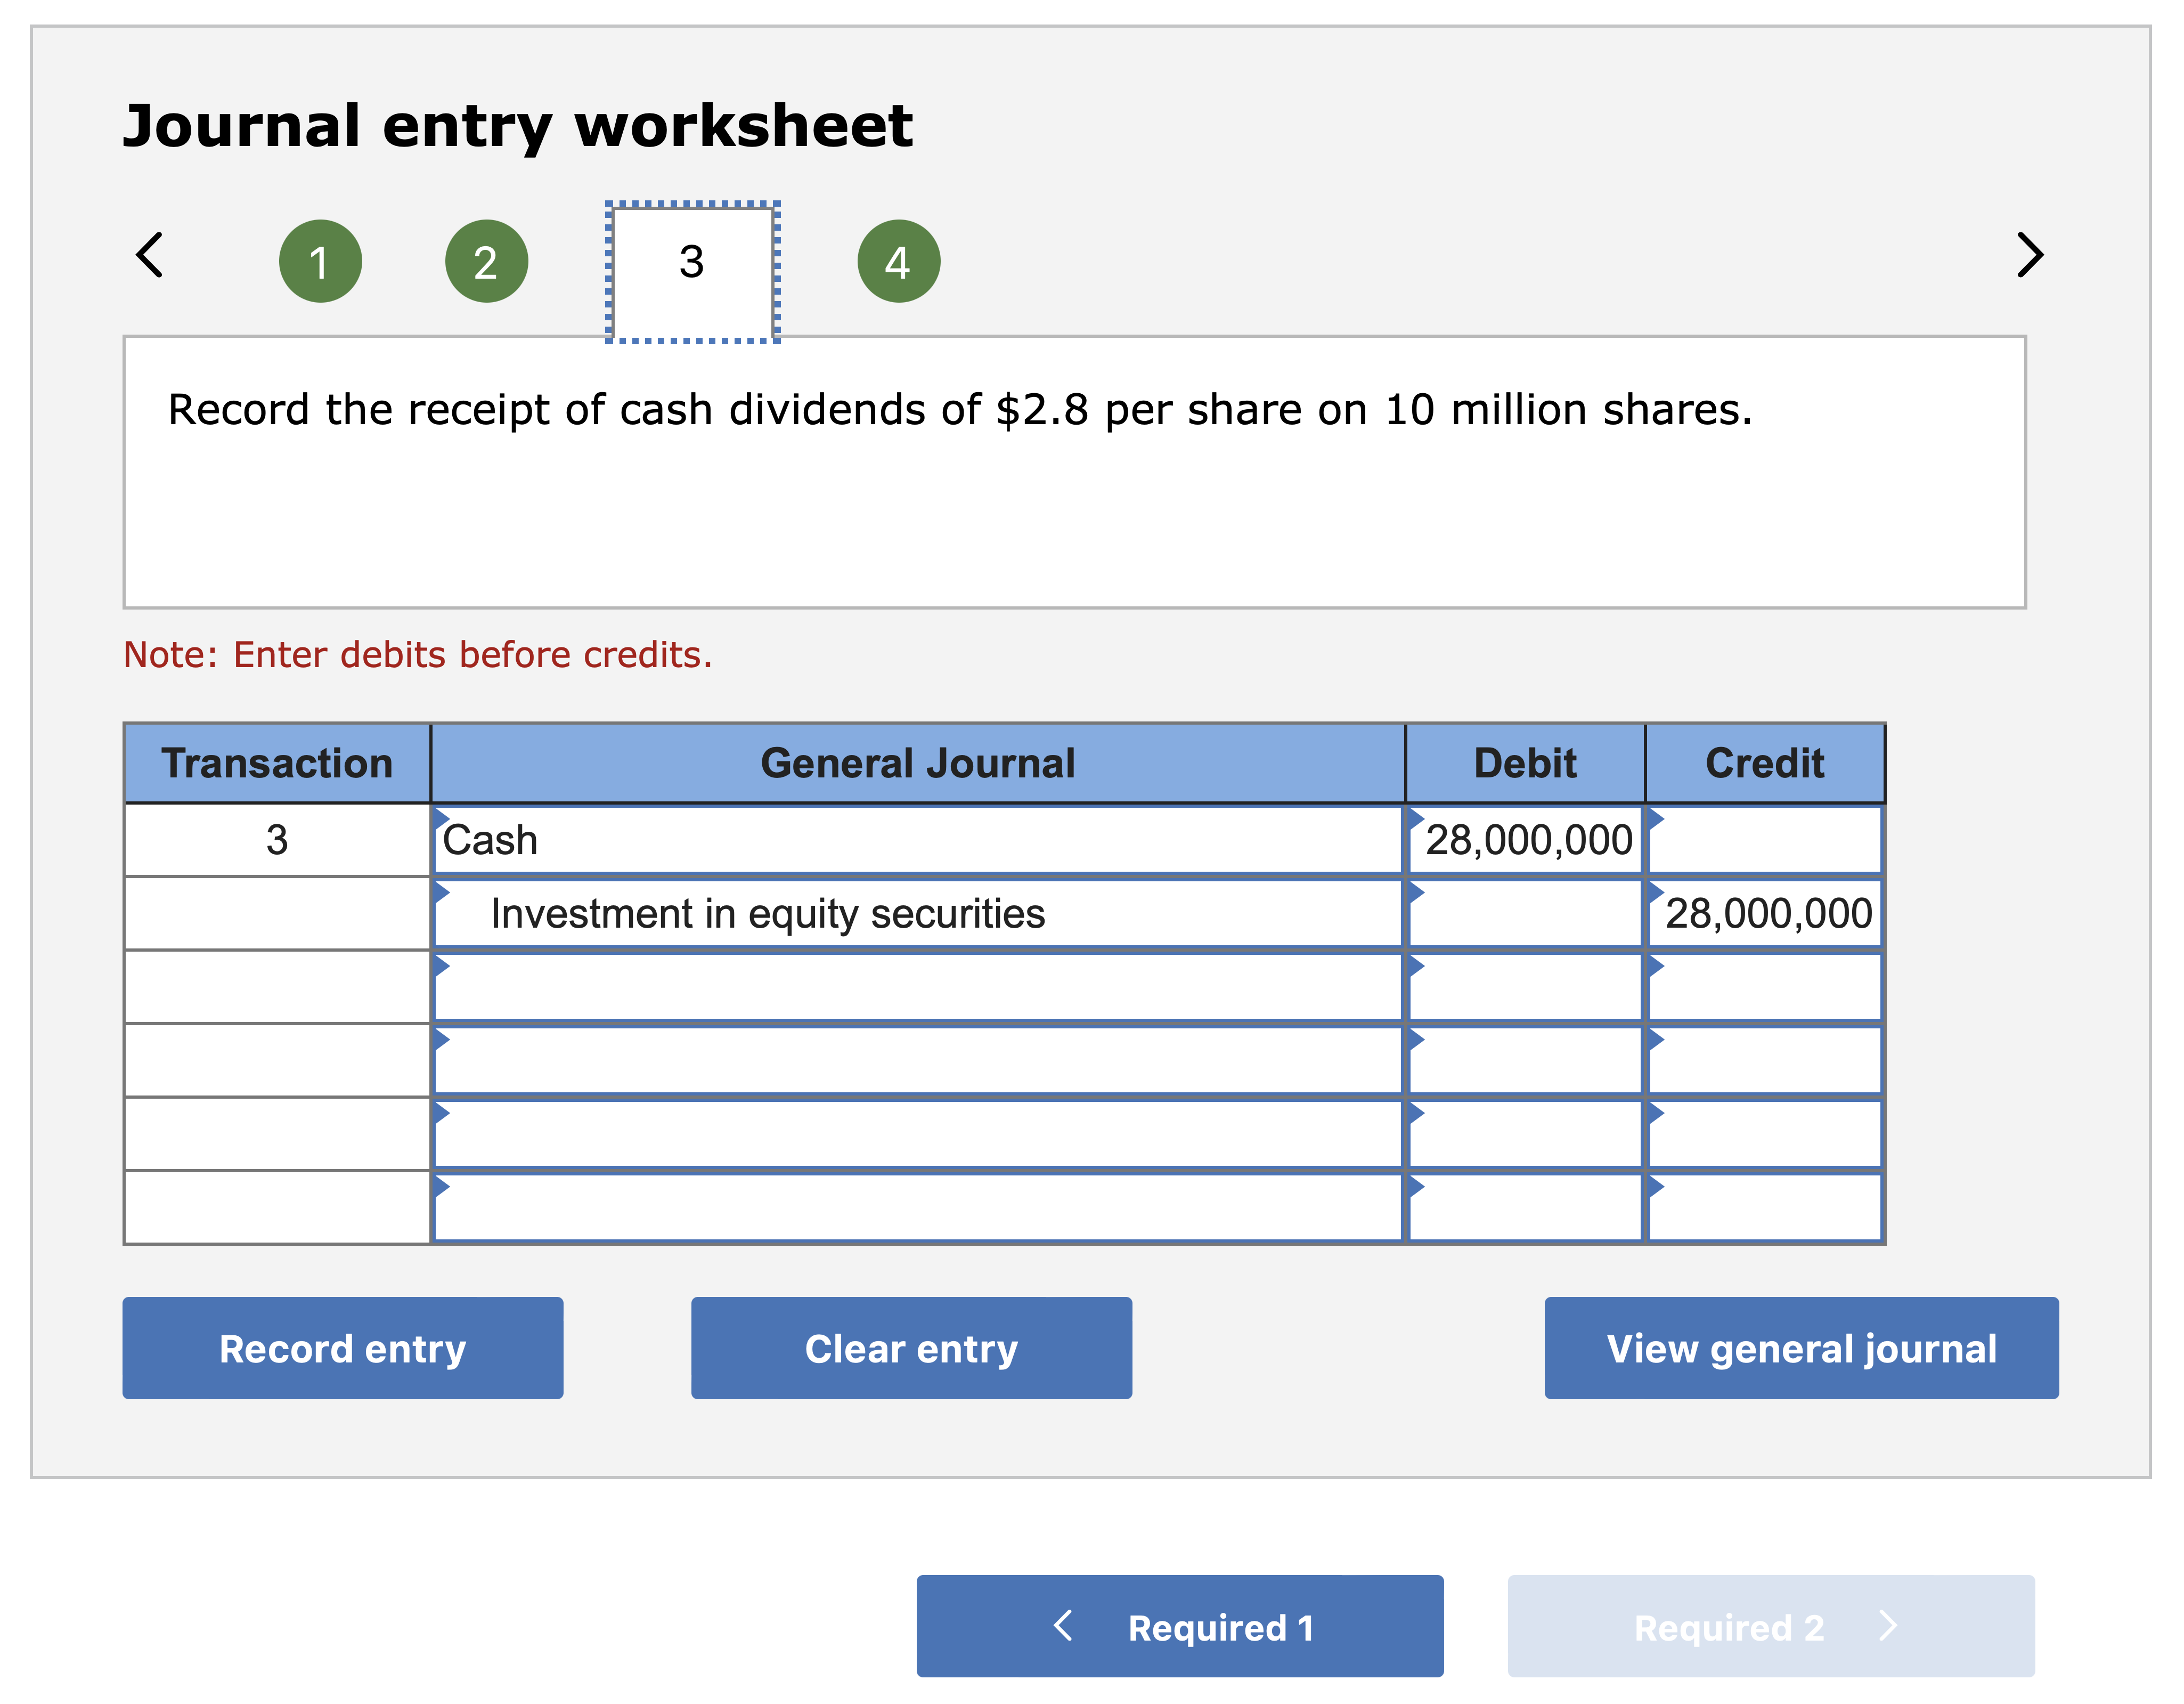Click the Credit column header
The height and width of the screenshot is (1704, 2184).
[x=1765, y=763]
